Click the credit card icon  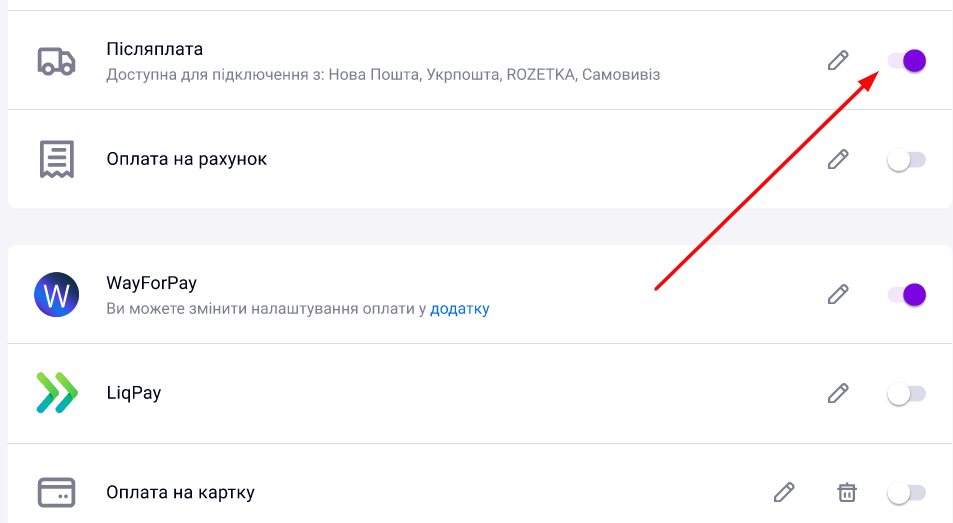click(x=57, y=492)
